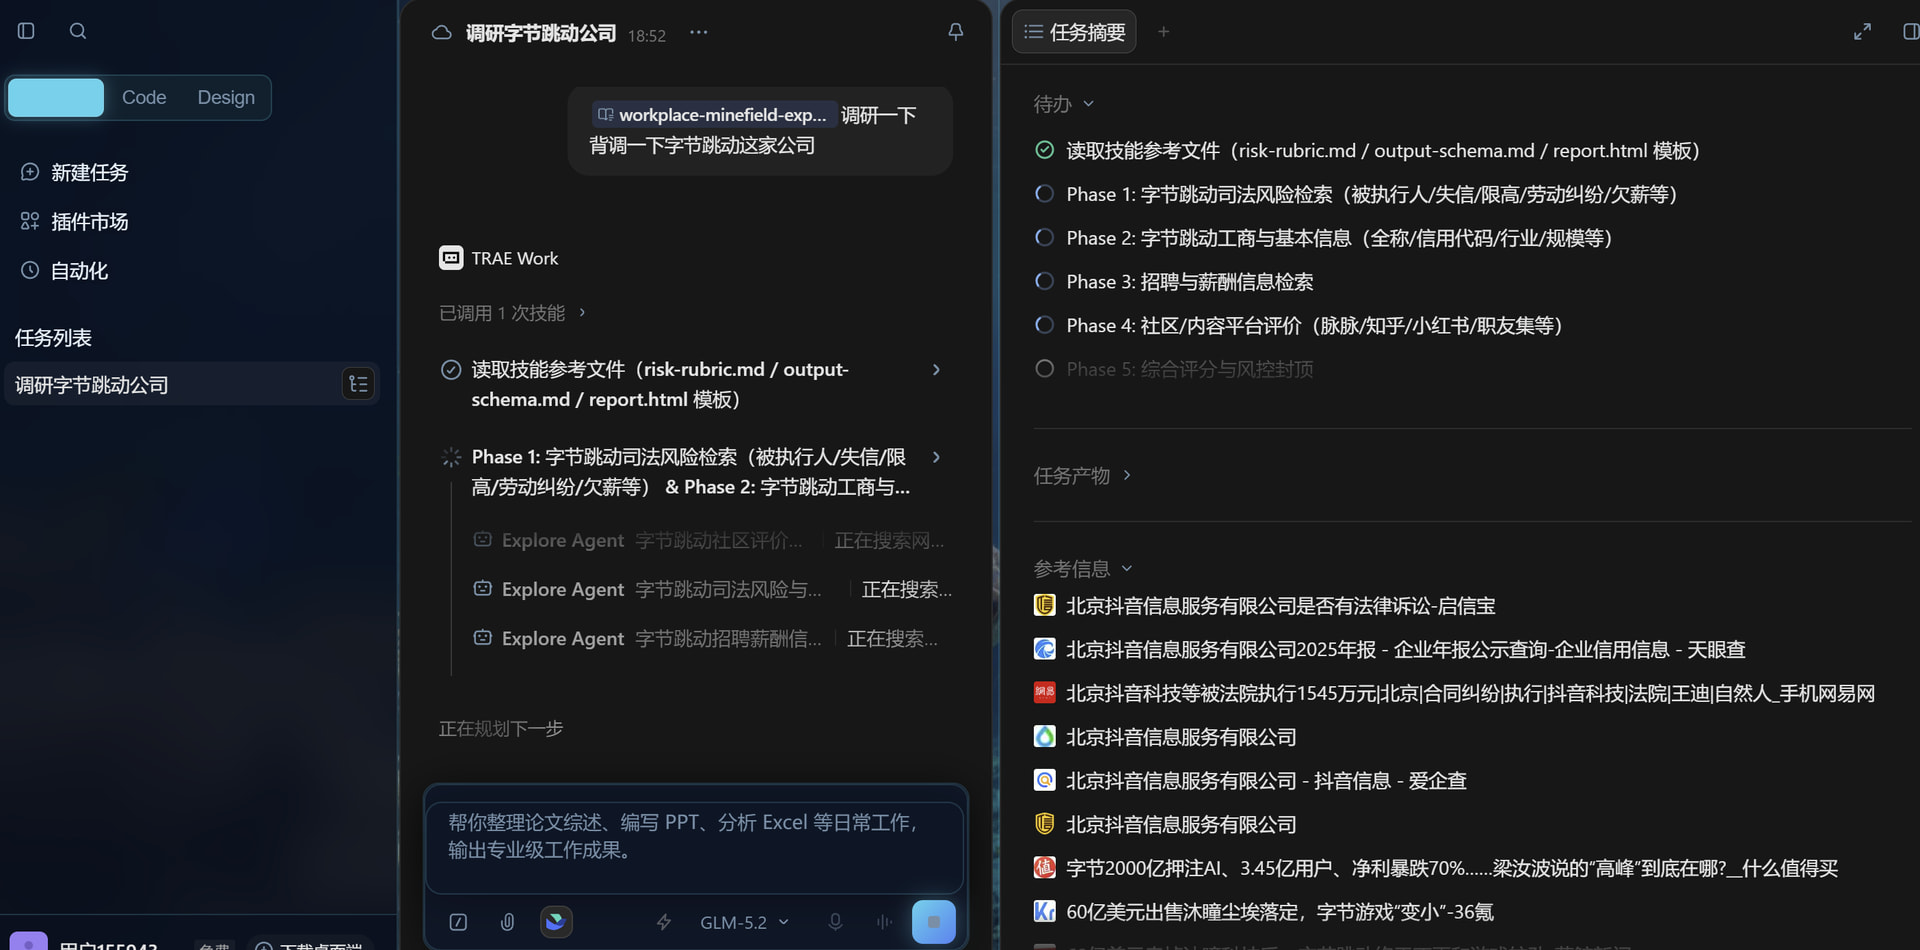Screen dimensions: 1920x950
Task: Switch to the Design mode tab
Action: click(226, 97)
